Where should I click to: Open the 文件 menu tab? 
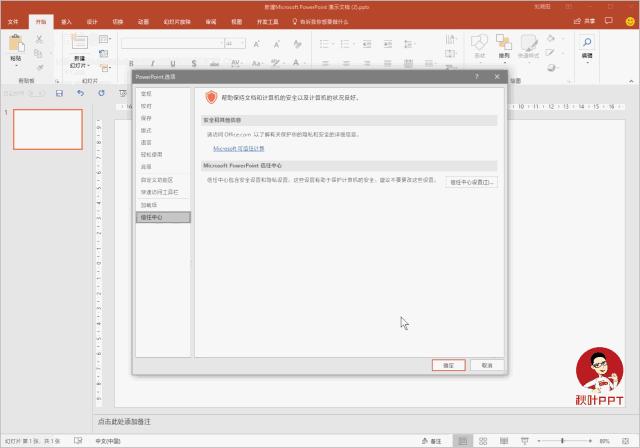tap(13, 20)
